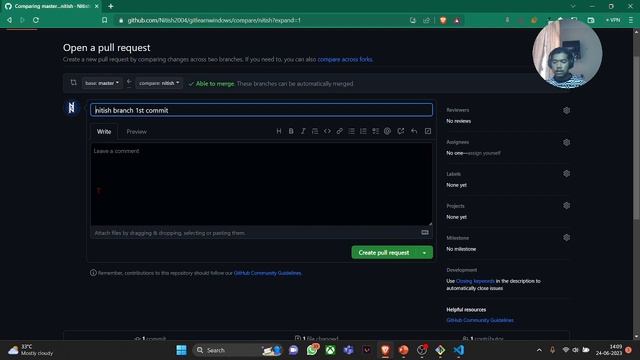Open the Projects gear settings
The width and height of the screenshot is (640, 360).
[567, 206]
